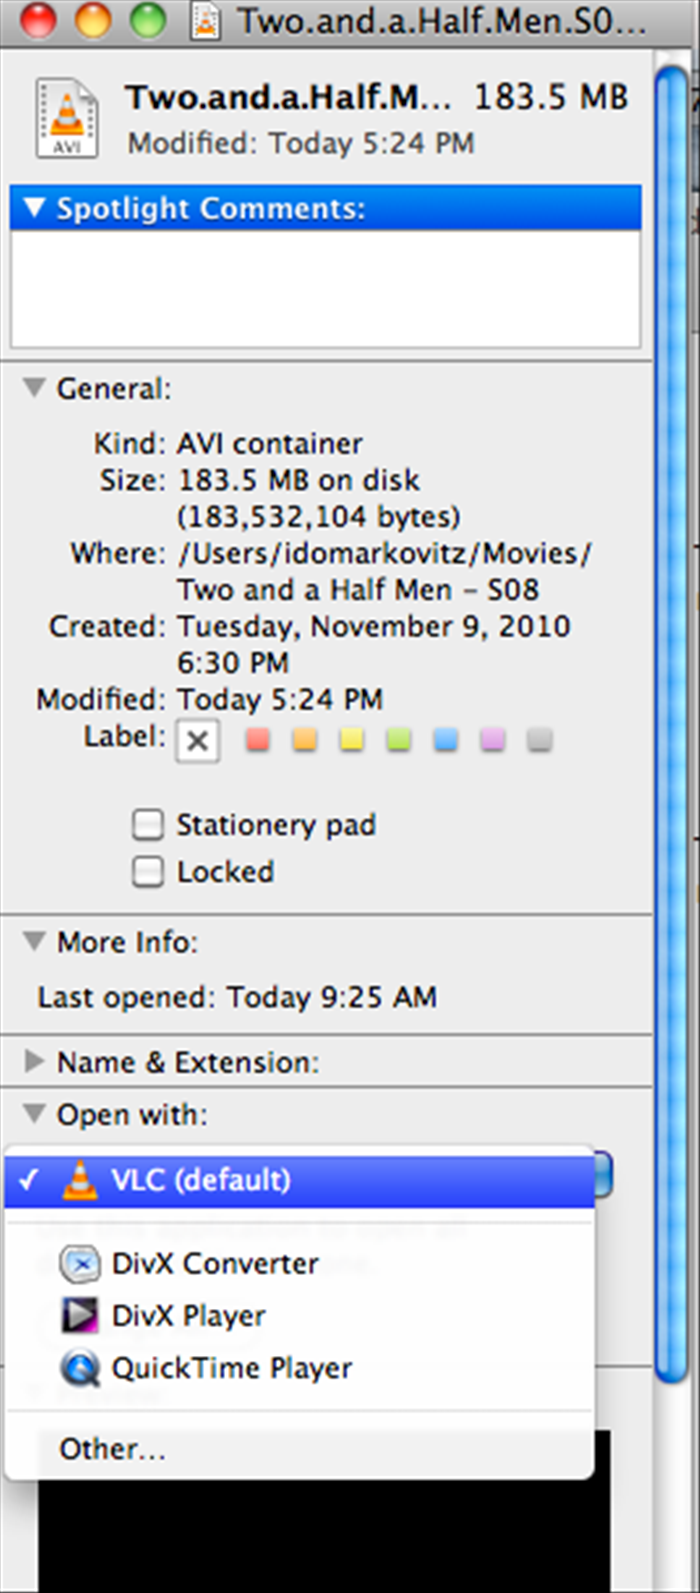Click the VLC cone AVI file icon
Screen dimensions: 700x1593
tap(67, 119)
